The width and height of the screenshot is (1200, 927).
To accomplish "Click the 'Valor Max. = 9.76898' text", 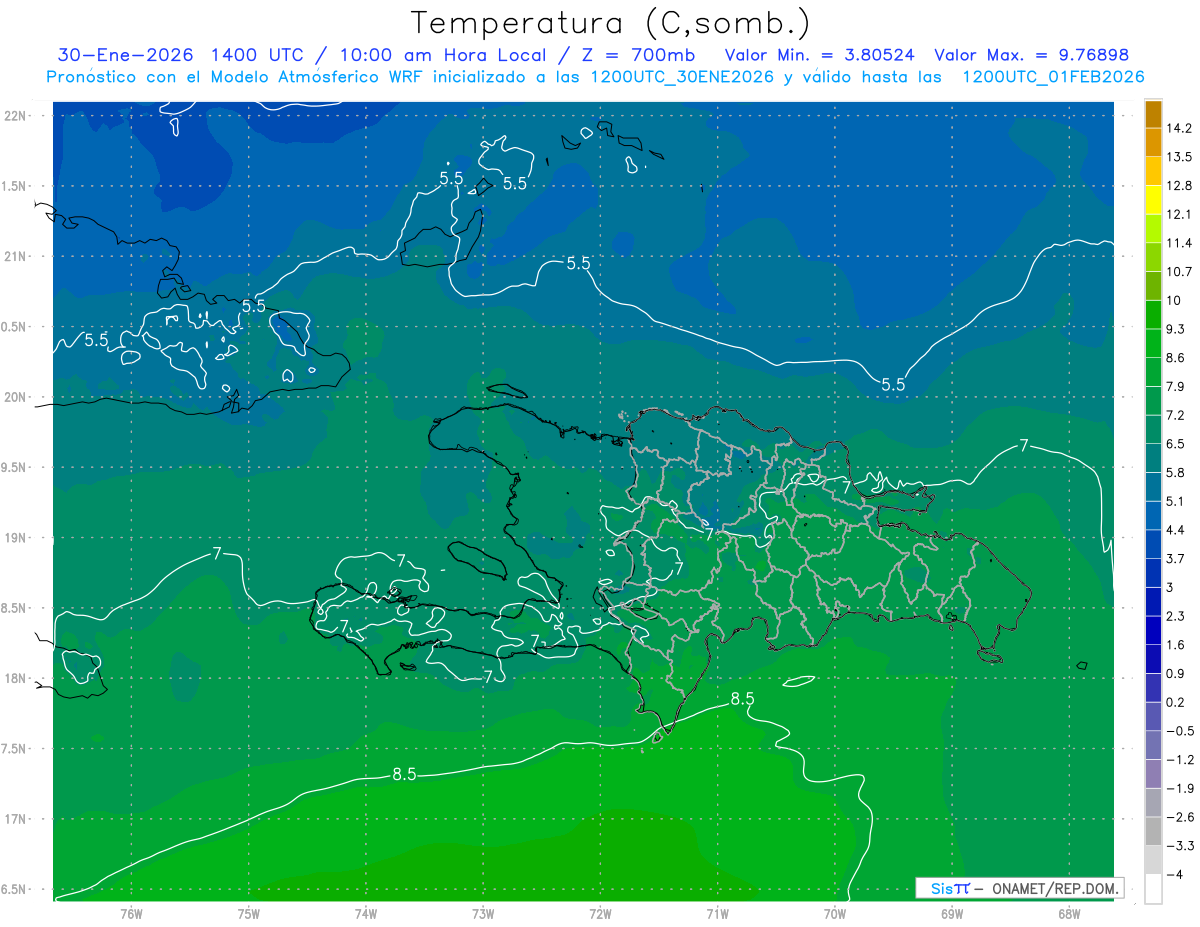I will (x=1031, y=54).
